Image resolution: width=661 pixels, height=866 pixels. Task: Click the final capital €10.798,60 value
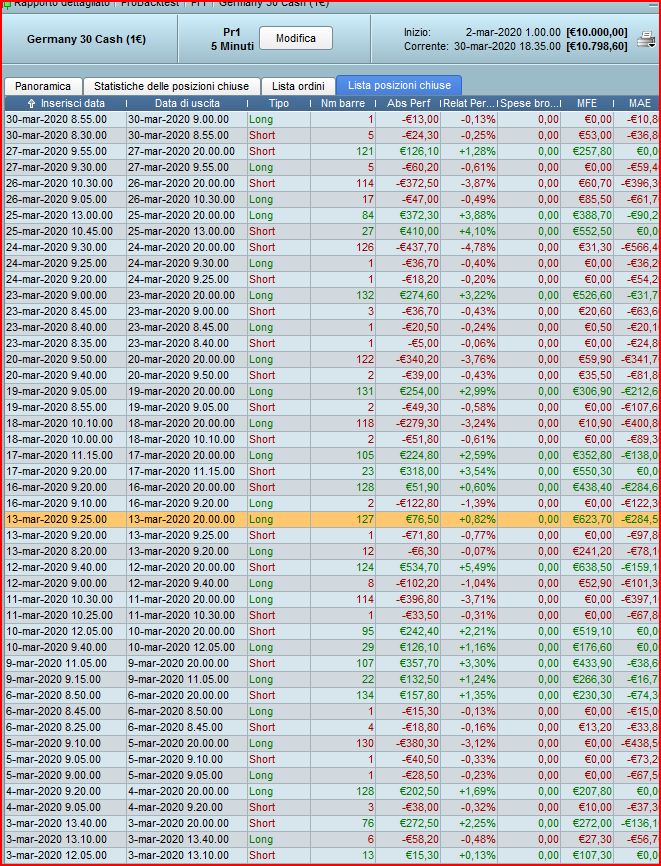(597, 46)
